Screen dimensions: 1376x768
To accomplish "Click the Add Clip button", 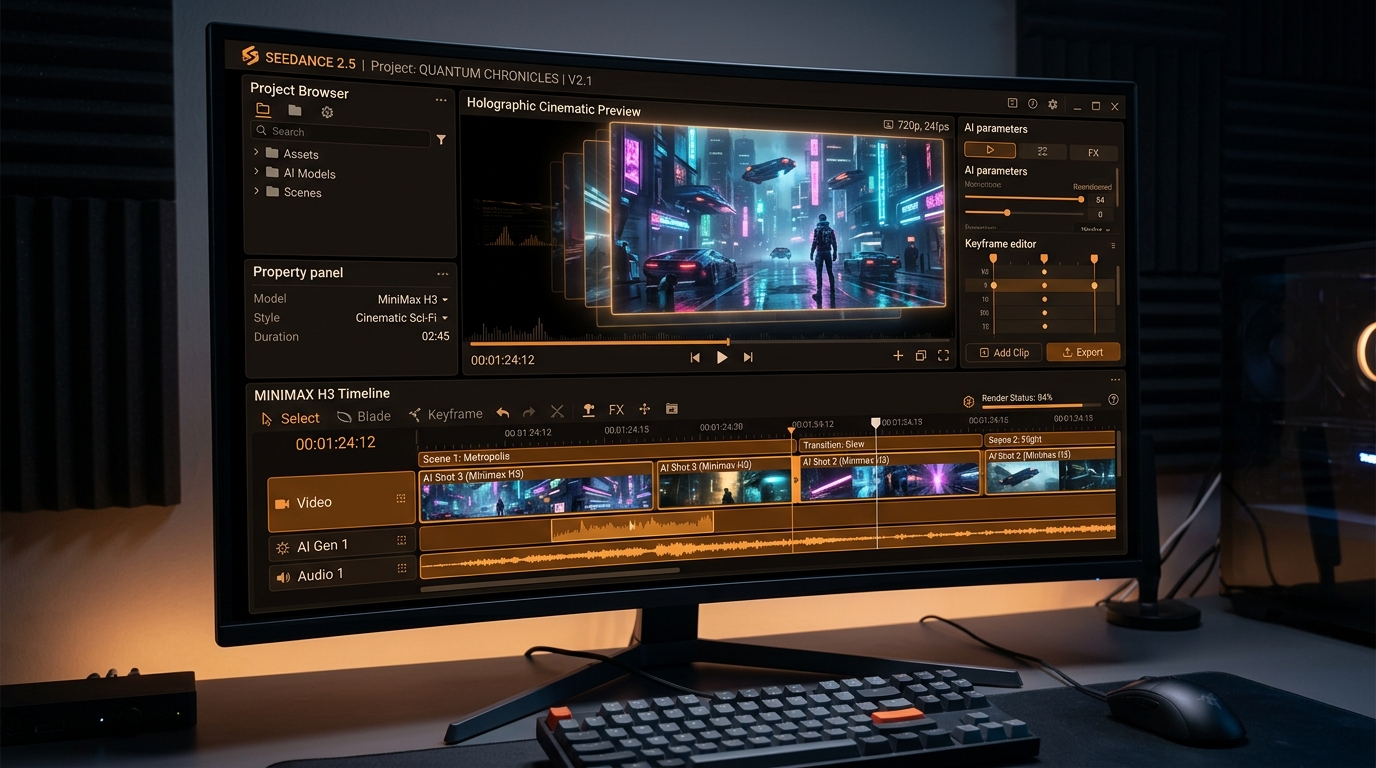I will [x=1004, y=353].
